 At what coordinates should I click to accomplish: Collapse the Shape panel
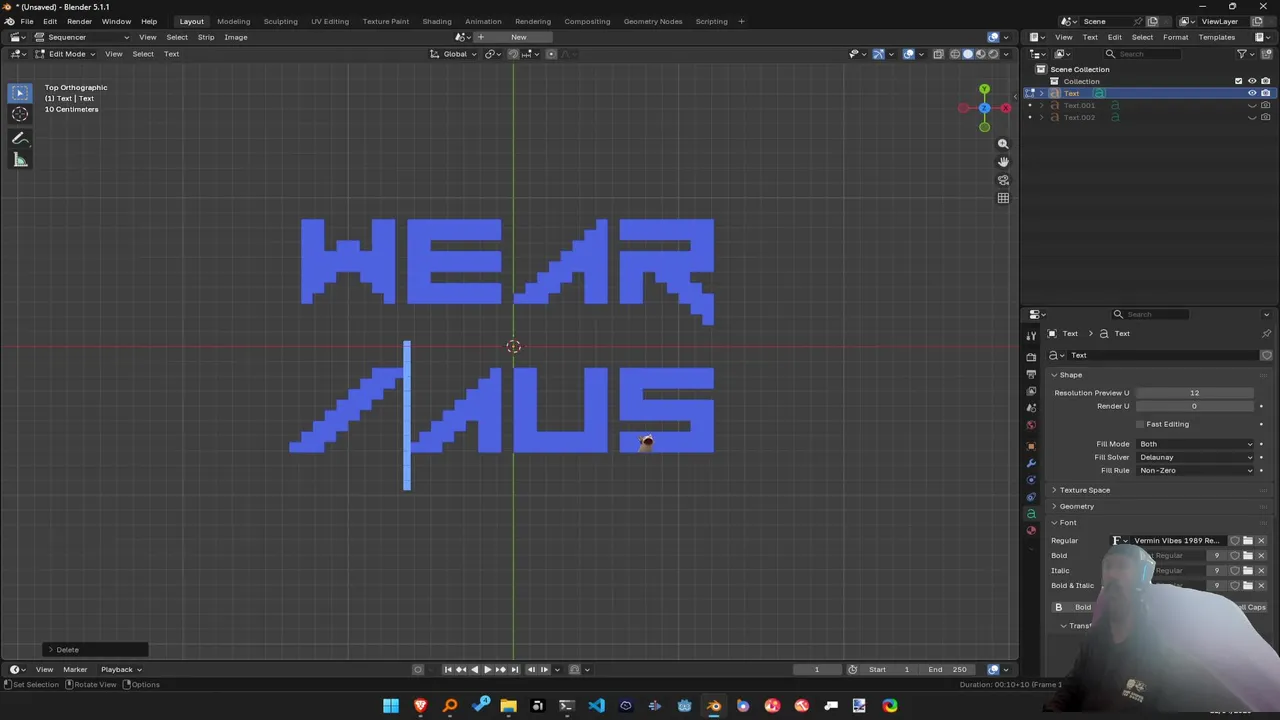pyautogui.click(x=1070, y=375)
